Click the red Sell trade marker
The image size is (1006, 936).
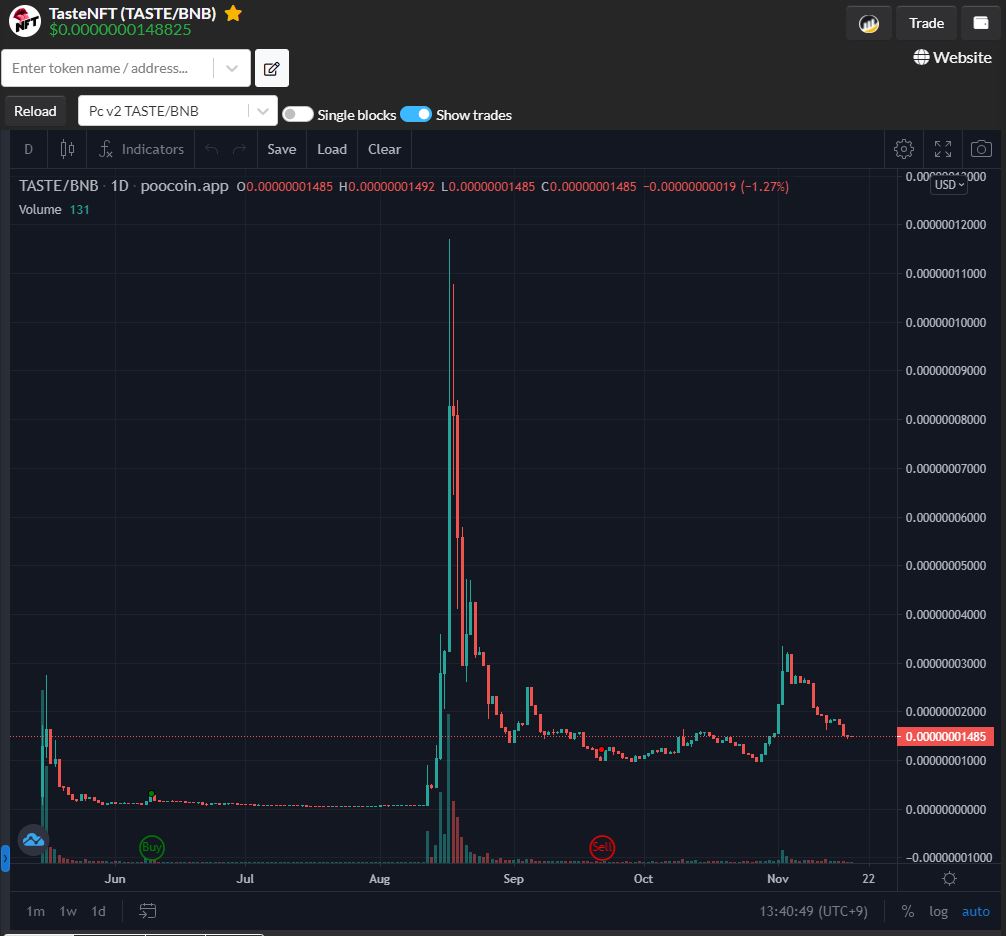point(602,847)
